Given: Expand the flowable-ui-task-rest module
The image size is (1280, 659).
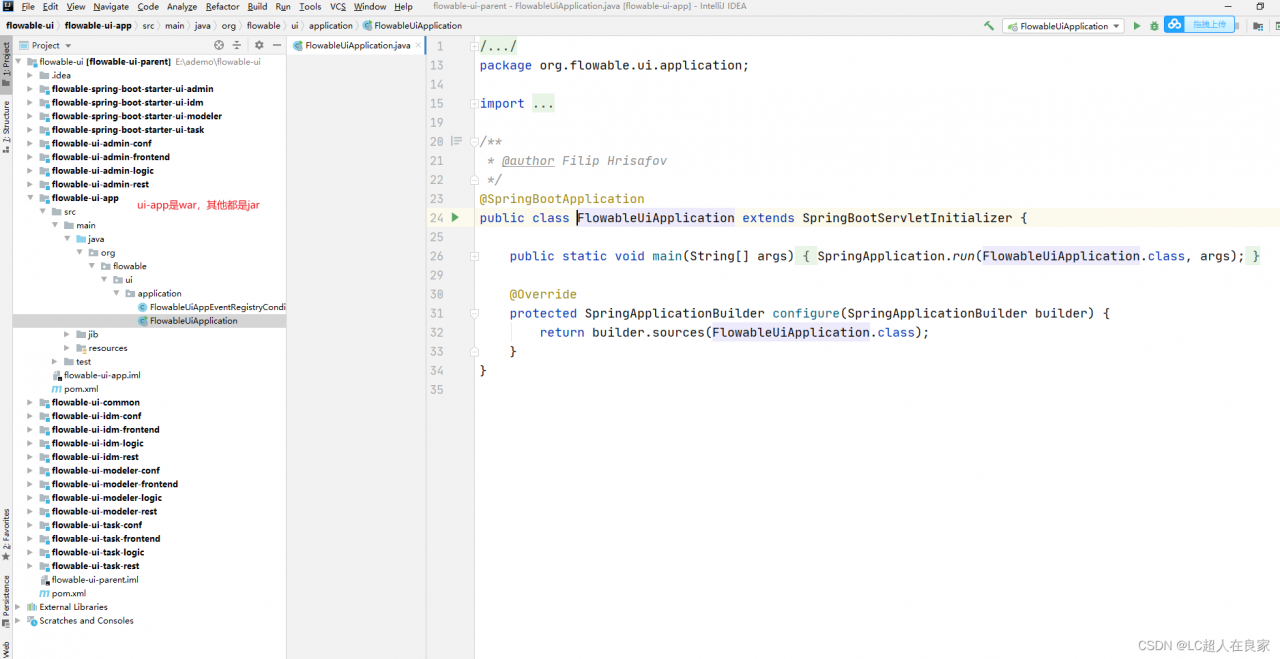Looking at the screenshot, I should (30, 566).
